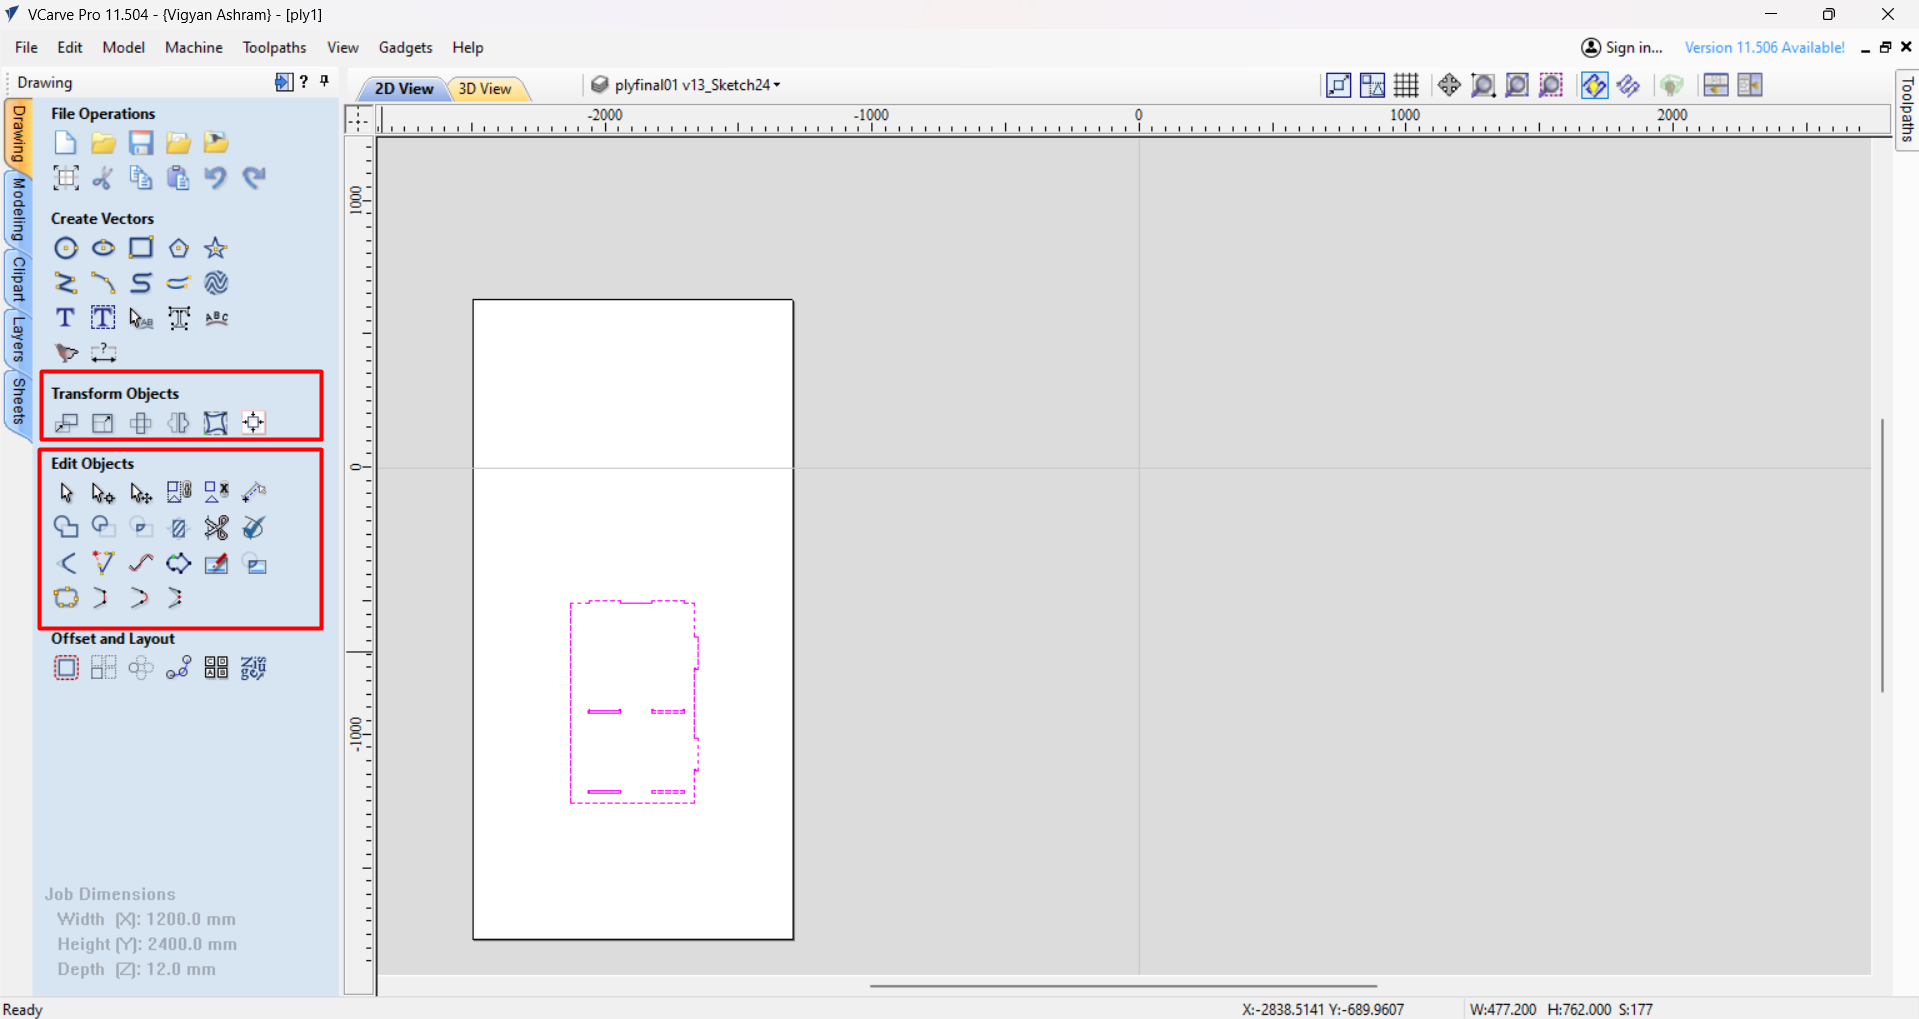Activate the Pan view tool
1919x1019 pixels.
[x=1449, y=85]
